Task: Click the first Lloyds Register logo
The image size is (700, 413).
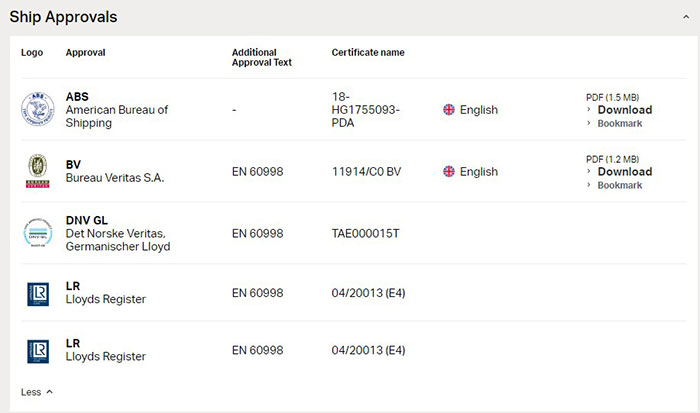Action: click(x=38, y=294)
